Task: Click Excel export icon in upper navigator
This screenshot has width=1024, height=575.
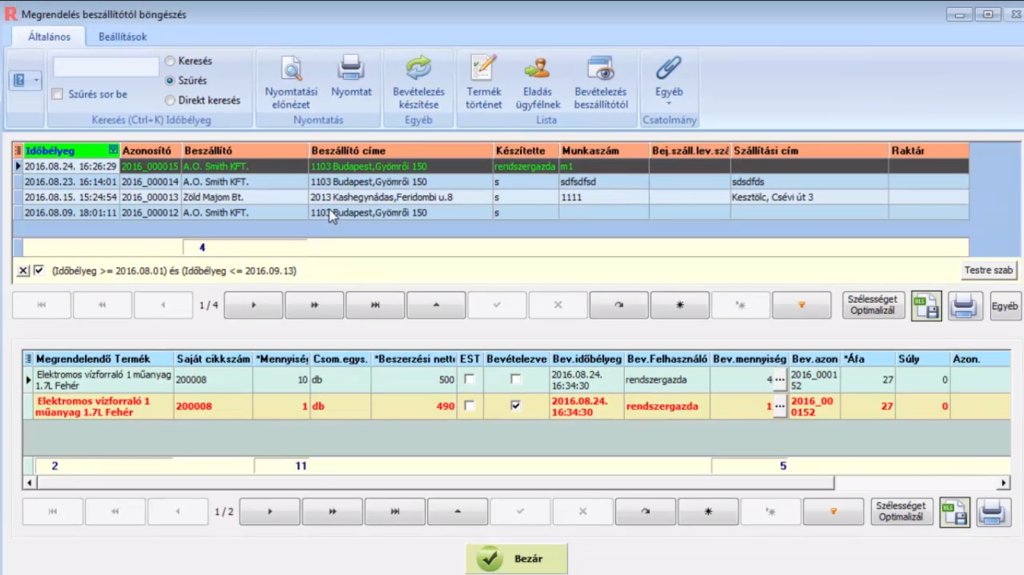Action: [x=926, y=306]
